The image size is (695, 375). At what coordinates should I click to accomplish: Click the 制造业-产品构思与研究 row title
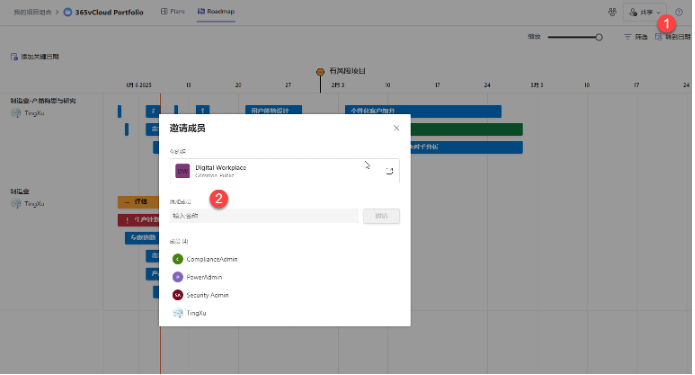[x=43, y=101]
